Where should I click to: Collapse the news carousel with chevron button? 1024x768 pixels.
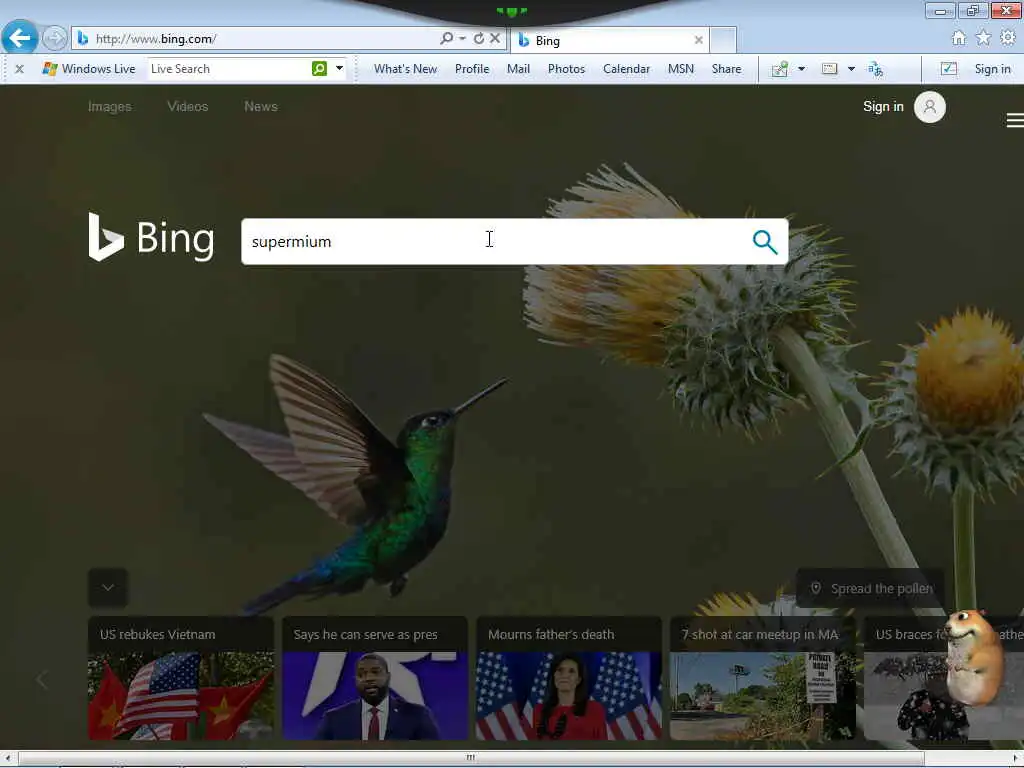(x=108, y=588)
